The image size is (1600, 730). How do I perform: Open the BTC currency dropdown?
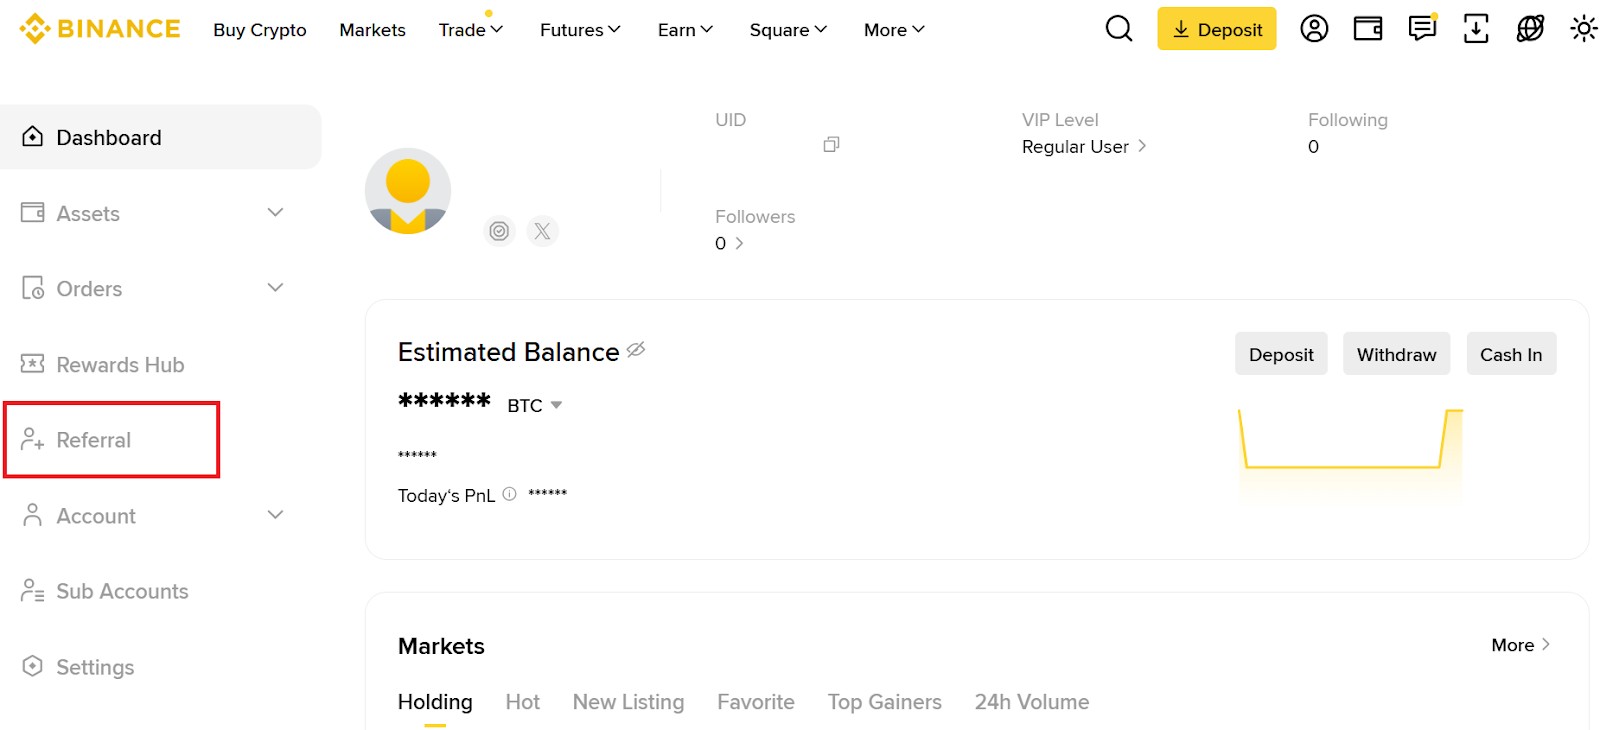(535, 405)
